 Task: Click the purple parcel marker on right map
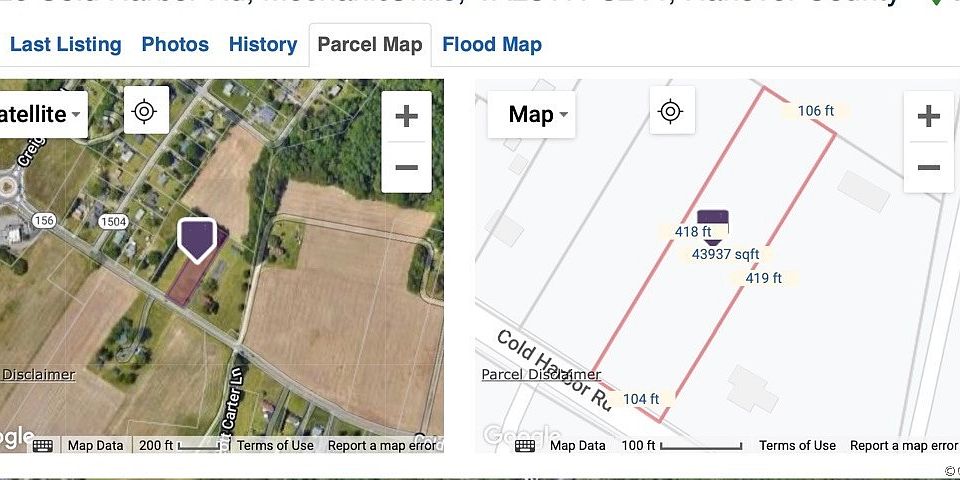(x=712, y=225)
